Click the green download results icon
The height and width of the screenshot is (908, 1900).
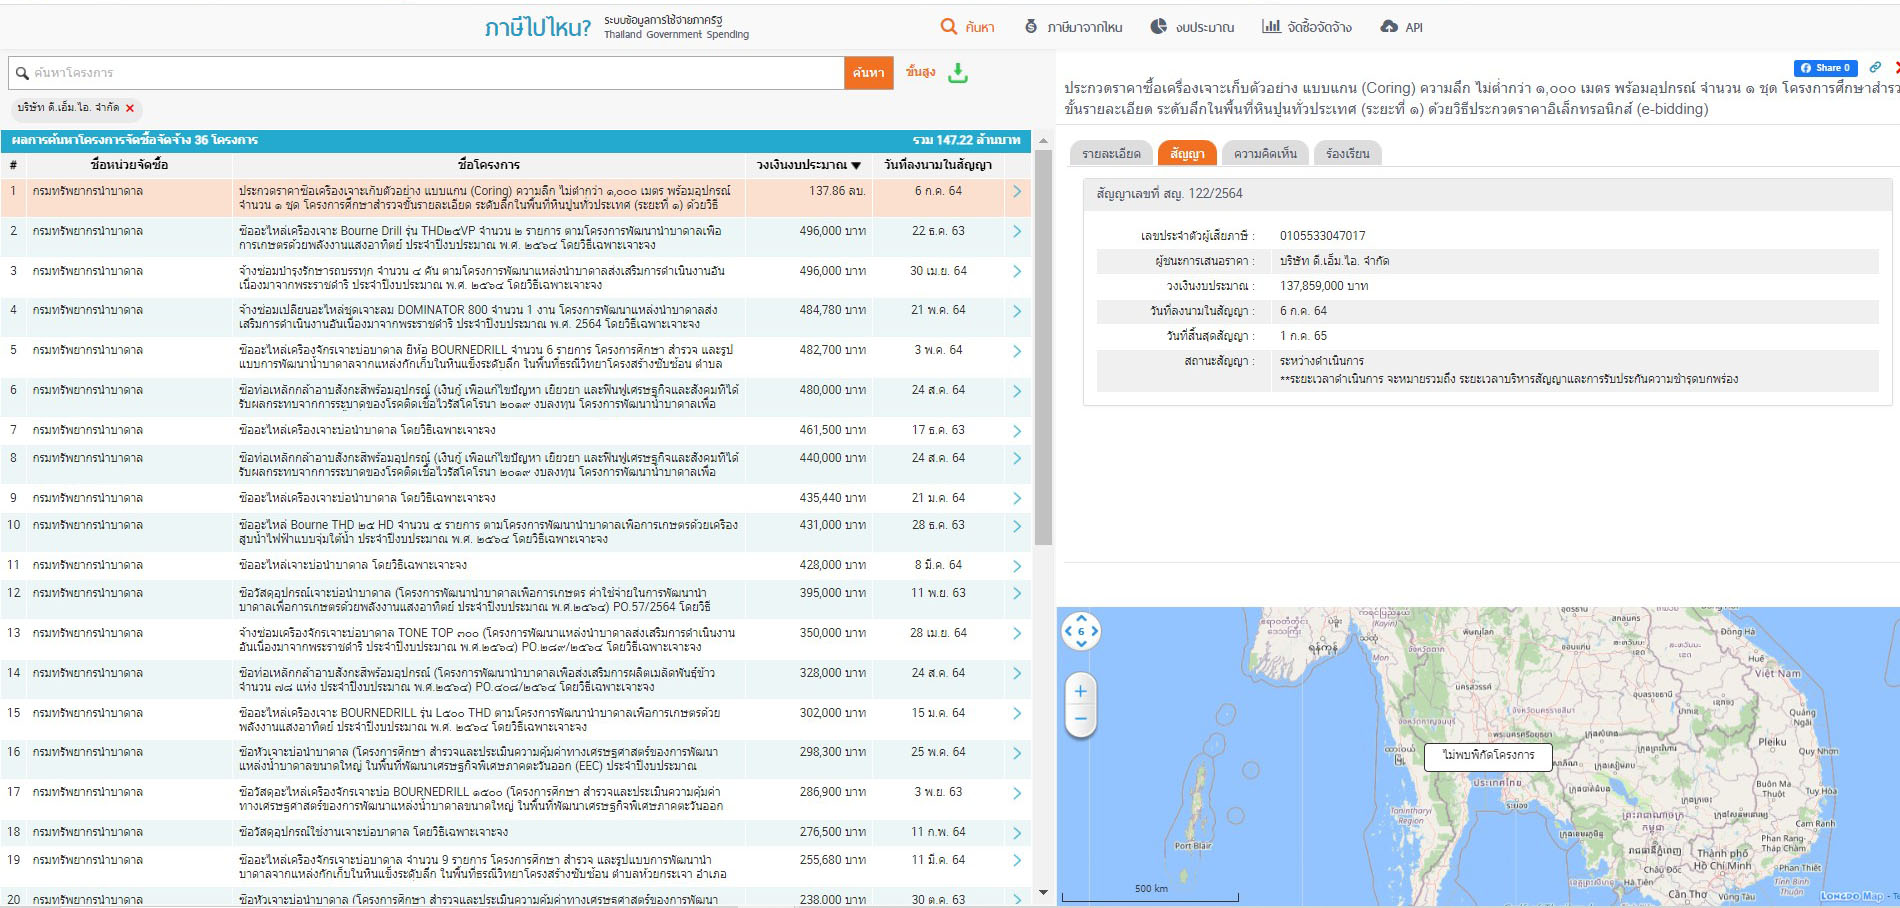958,73
